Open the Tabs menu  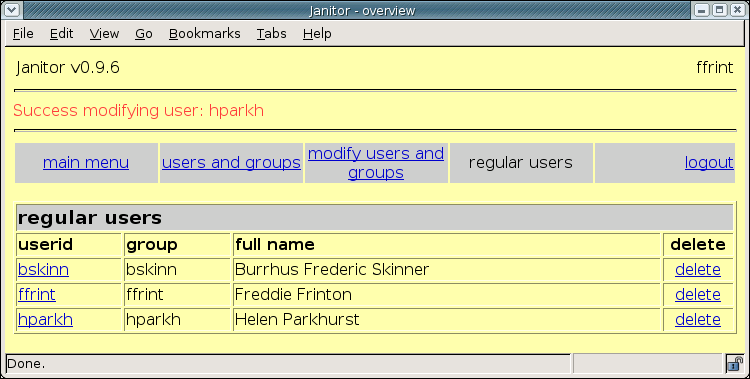271,33
